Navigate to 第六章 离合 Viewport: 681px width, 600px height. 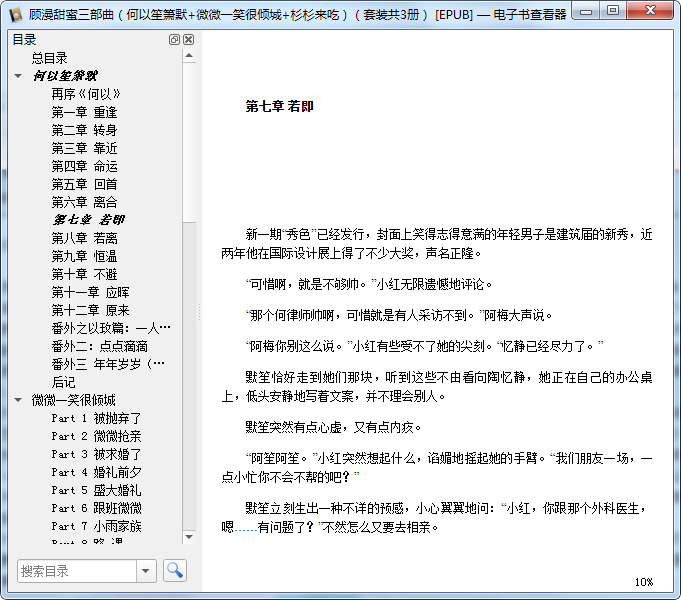pos(84,202)
